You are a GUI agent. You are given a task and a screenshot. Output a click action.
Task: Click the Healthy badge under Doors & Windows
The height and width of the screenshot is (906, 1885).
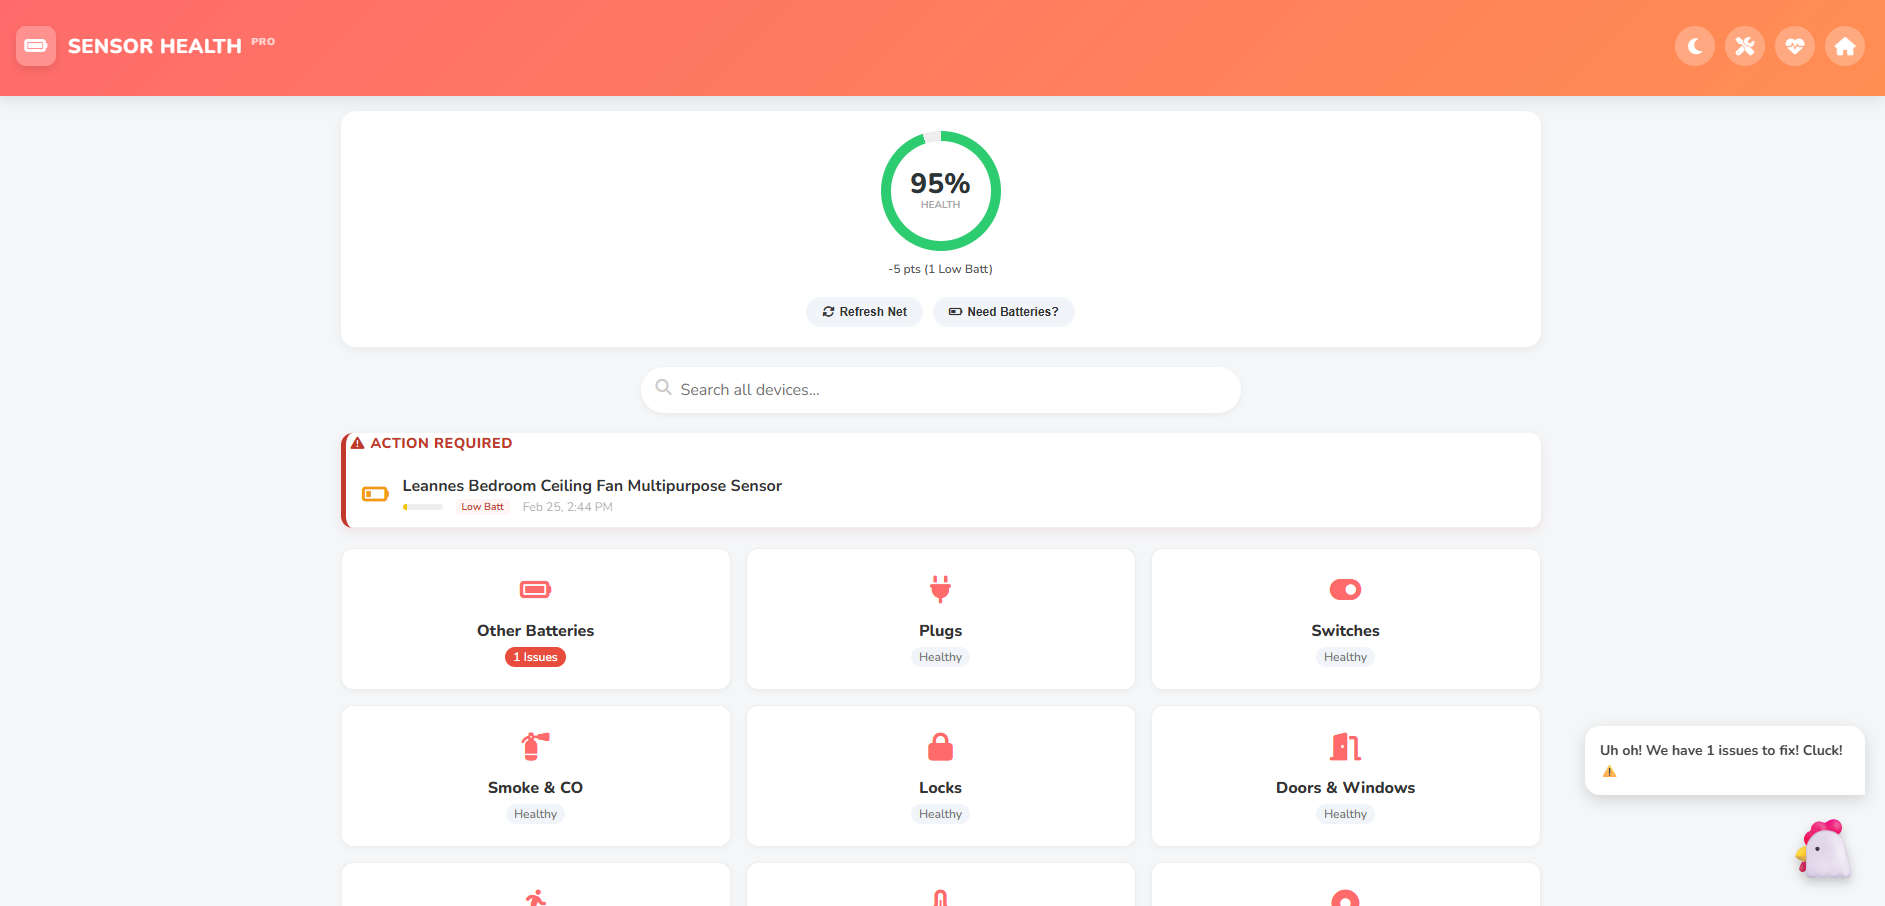click(1346, 814)
